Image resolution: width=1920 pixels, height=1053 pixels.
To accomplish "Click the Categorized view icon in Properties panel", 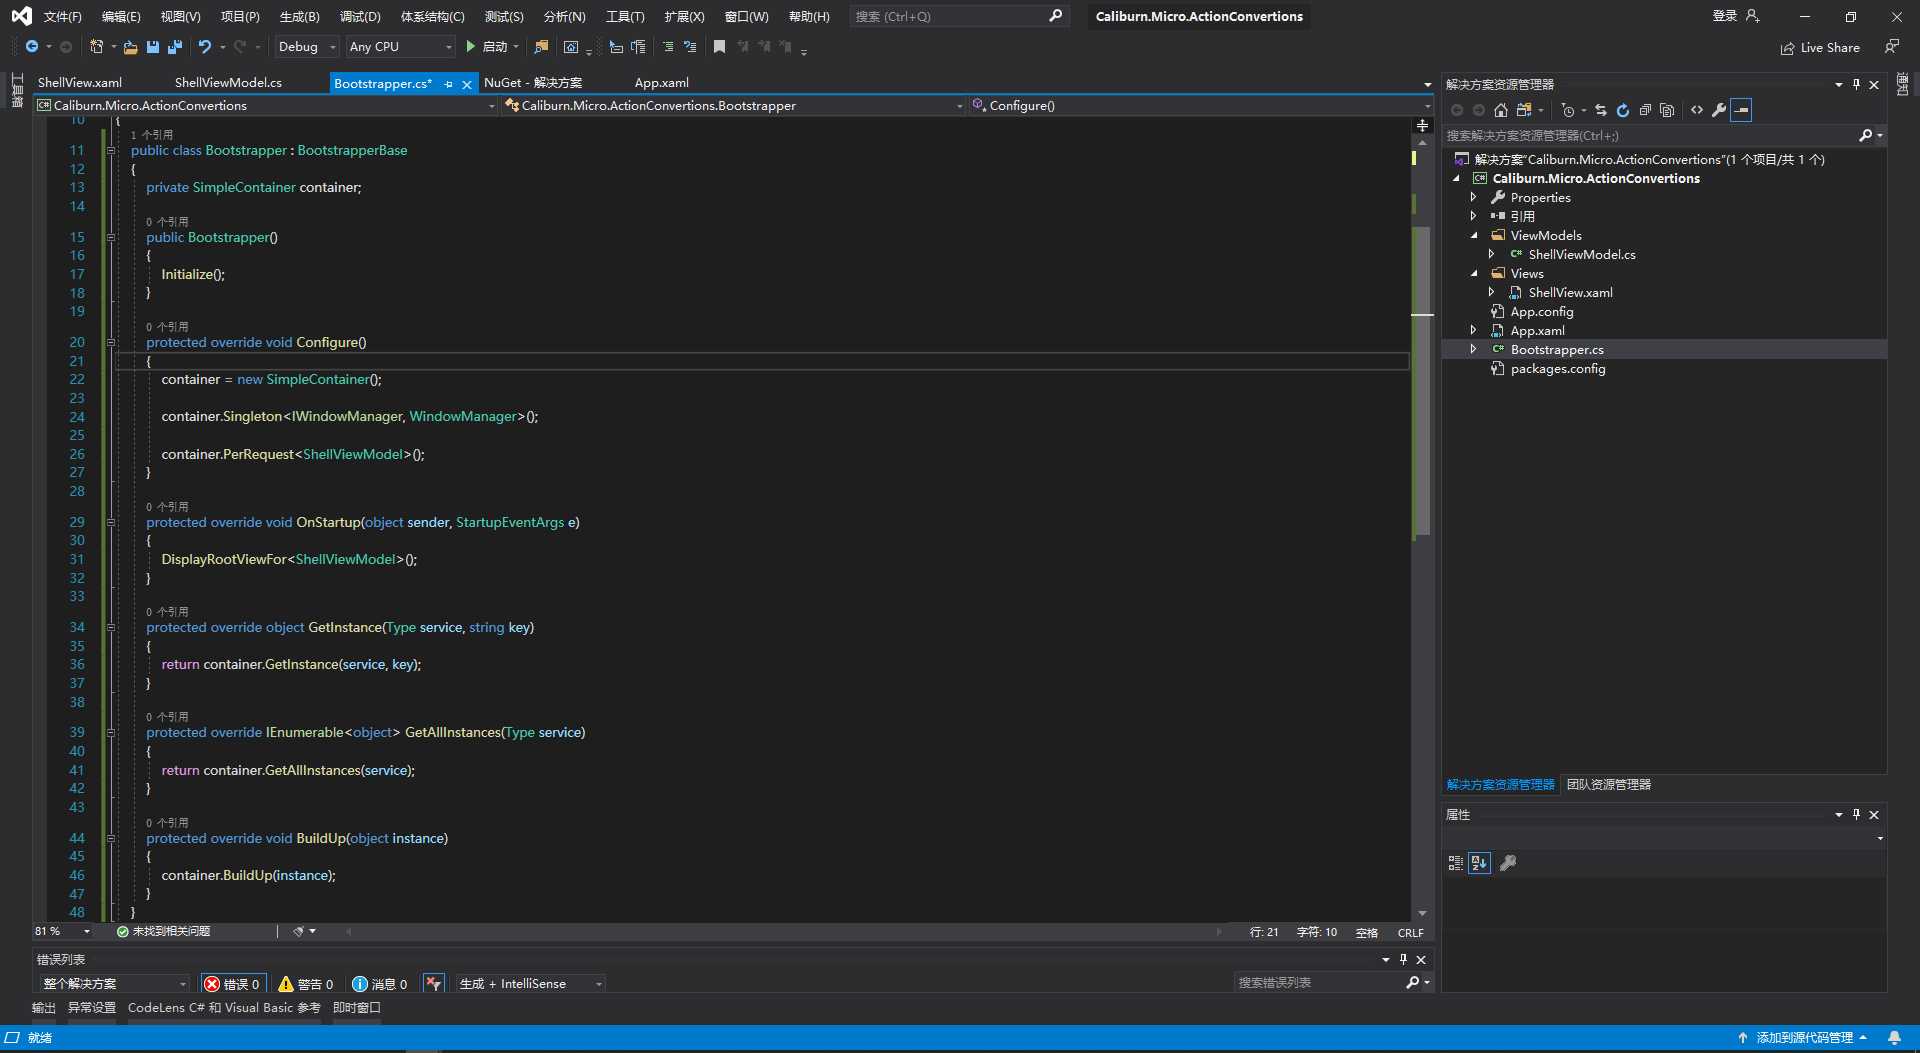I will click(1456, 863).
